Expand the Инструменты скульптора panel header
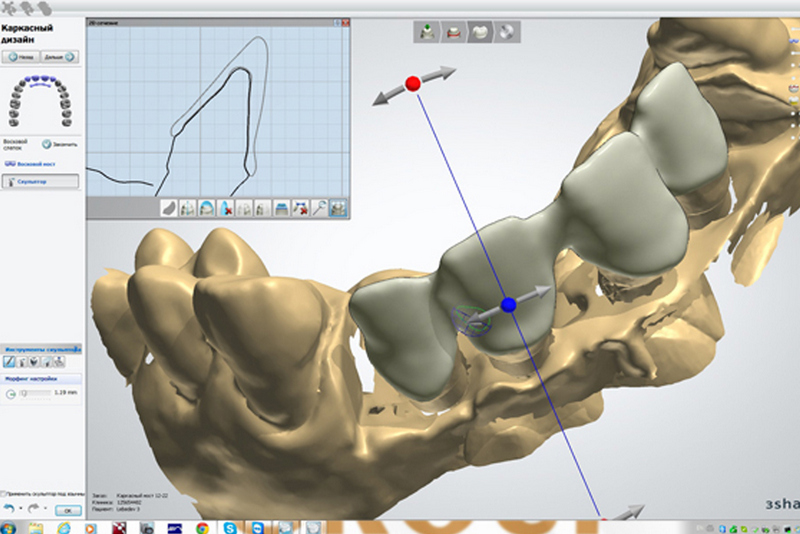Viewport: 800px width, 534px height. (40, 348)
